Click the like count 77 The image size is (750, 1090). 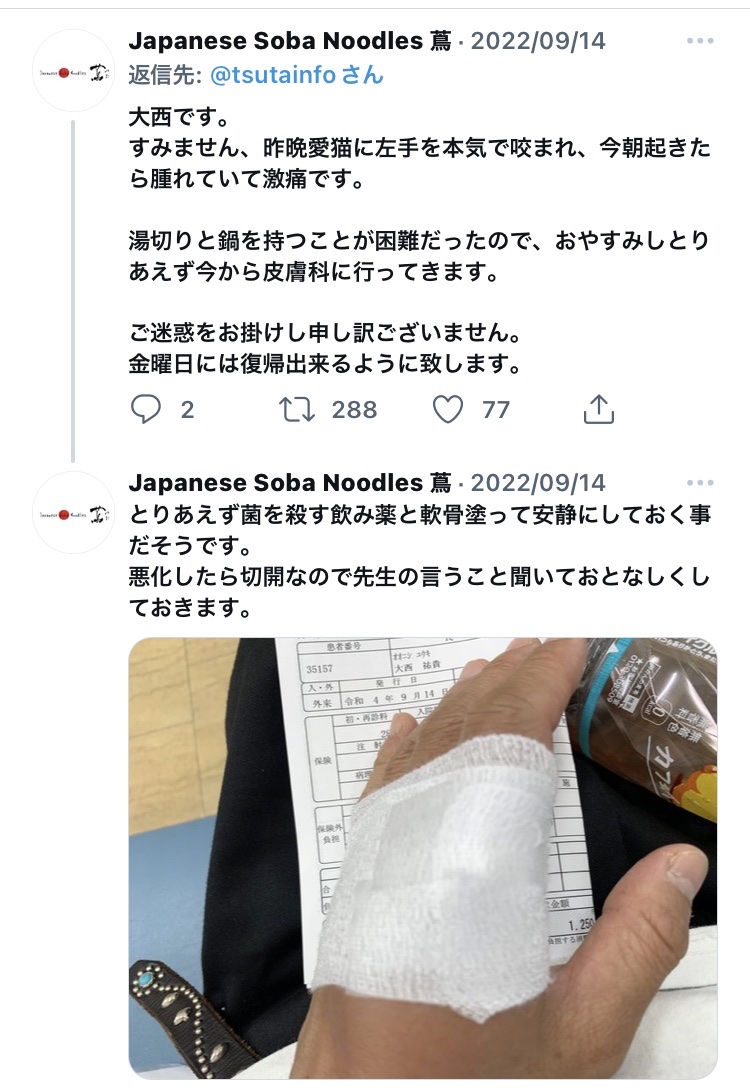click(x=496, y=409)
